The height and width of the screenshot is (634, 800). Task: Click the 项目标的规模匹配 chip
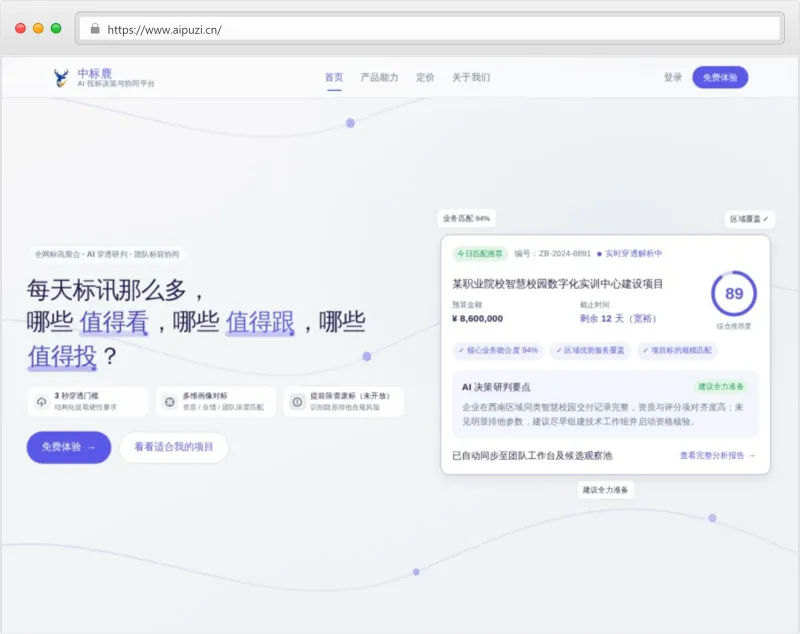point(677,350)
